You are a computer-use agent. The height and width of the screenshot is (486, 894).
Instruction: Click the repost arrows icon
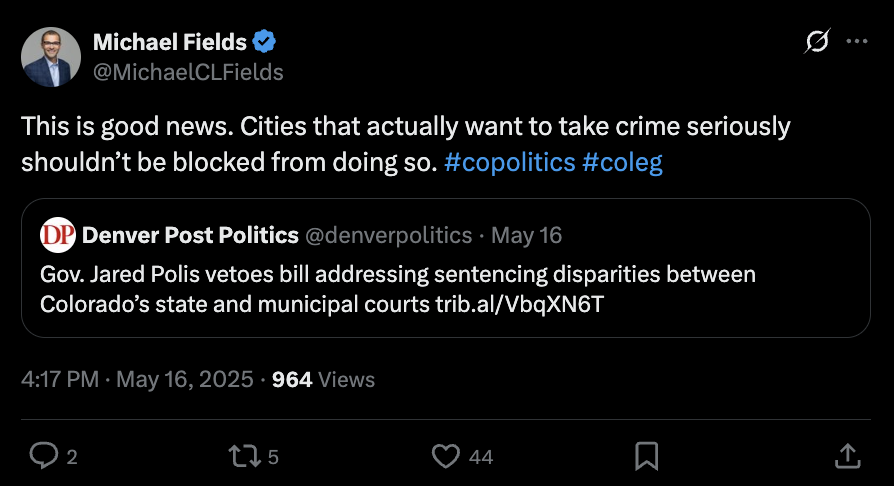(244, 456)
